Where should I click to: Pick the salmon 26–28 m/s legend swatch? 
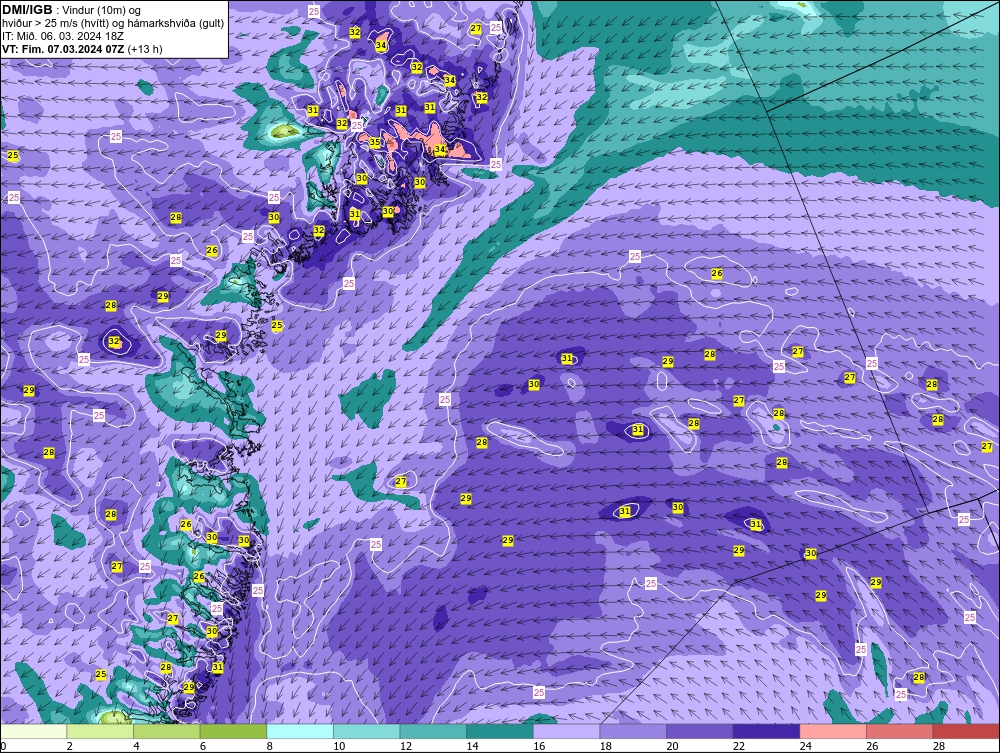900,731
